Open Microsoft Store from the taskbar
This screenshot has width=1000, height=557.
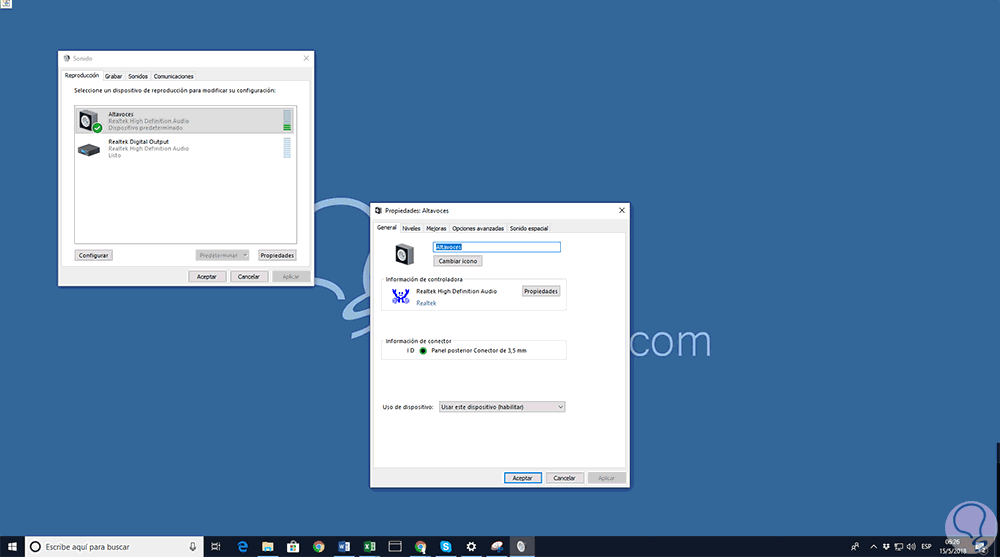[x=293, y=547]
